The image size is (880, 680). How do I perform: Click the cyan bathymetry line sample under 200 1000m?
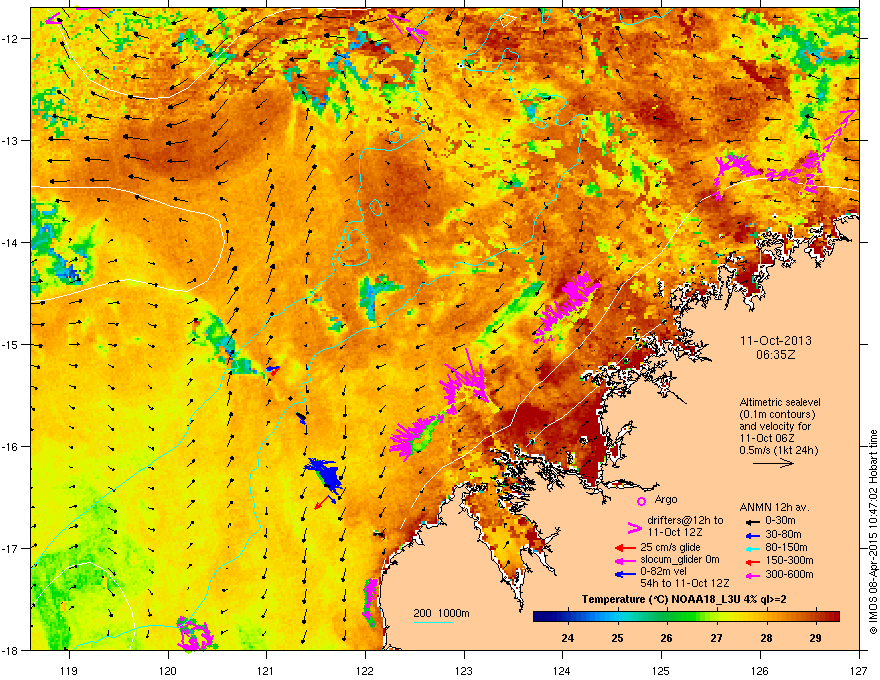click(434, 622)
